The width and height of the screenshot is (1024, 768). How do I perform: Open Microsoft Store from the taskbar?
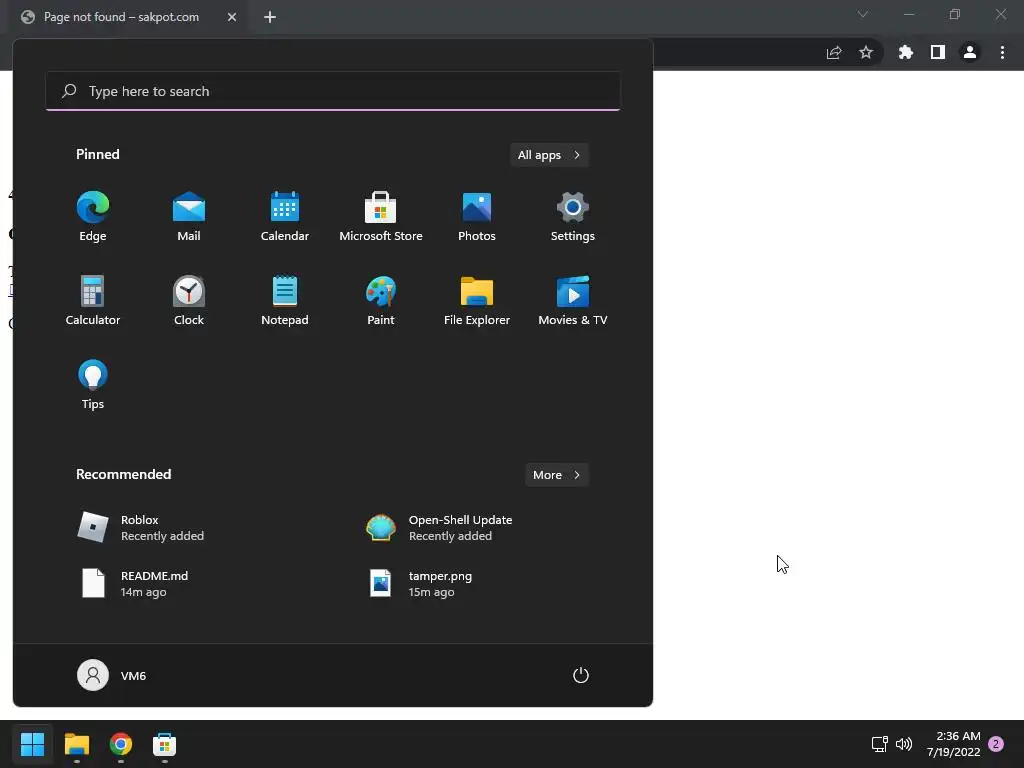[x=165, y=744]
